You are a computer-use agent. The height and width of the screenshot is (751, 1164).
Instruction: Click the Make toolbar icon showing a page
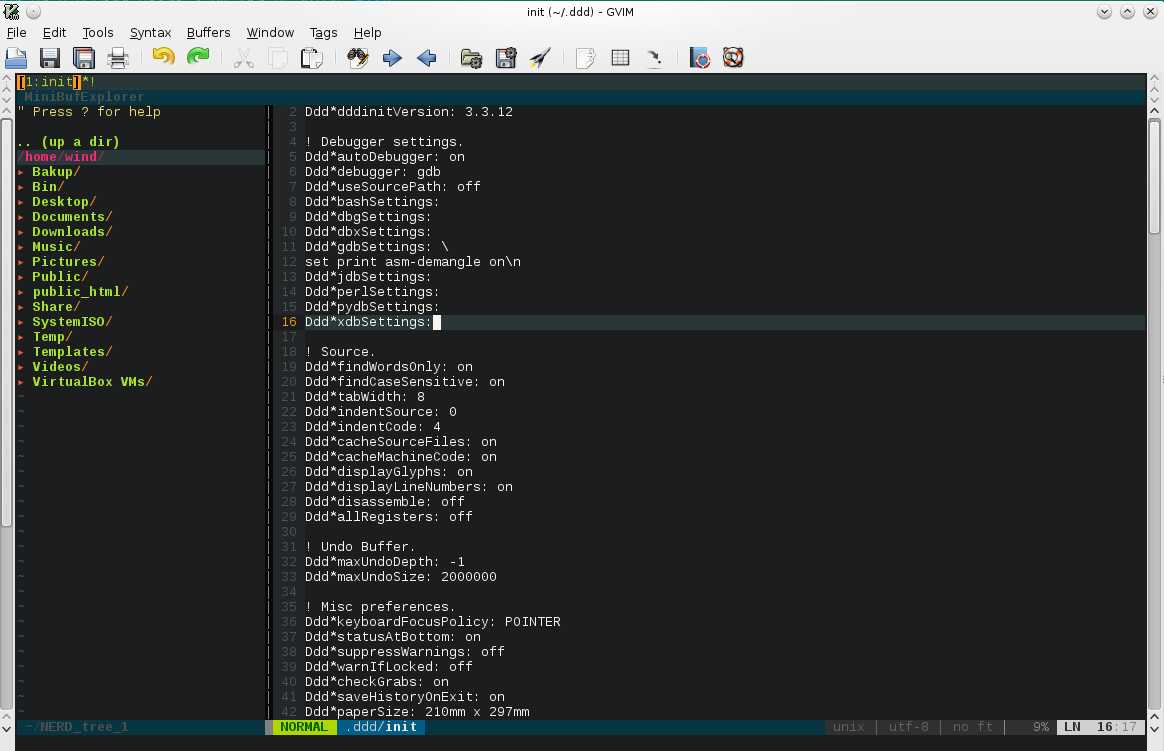586,58
